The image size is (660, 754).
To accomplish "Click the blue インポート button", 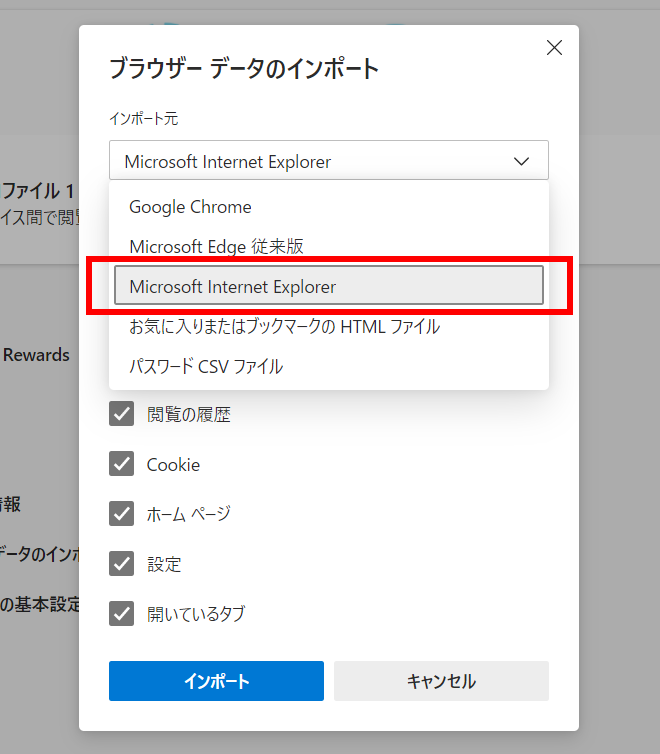I will (x=216, y=681).
